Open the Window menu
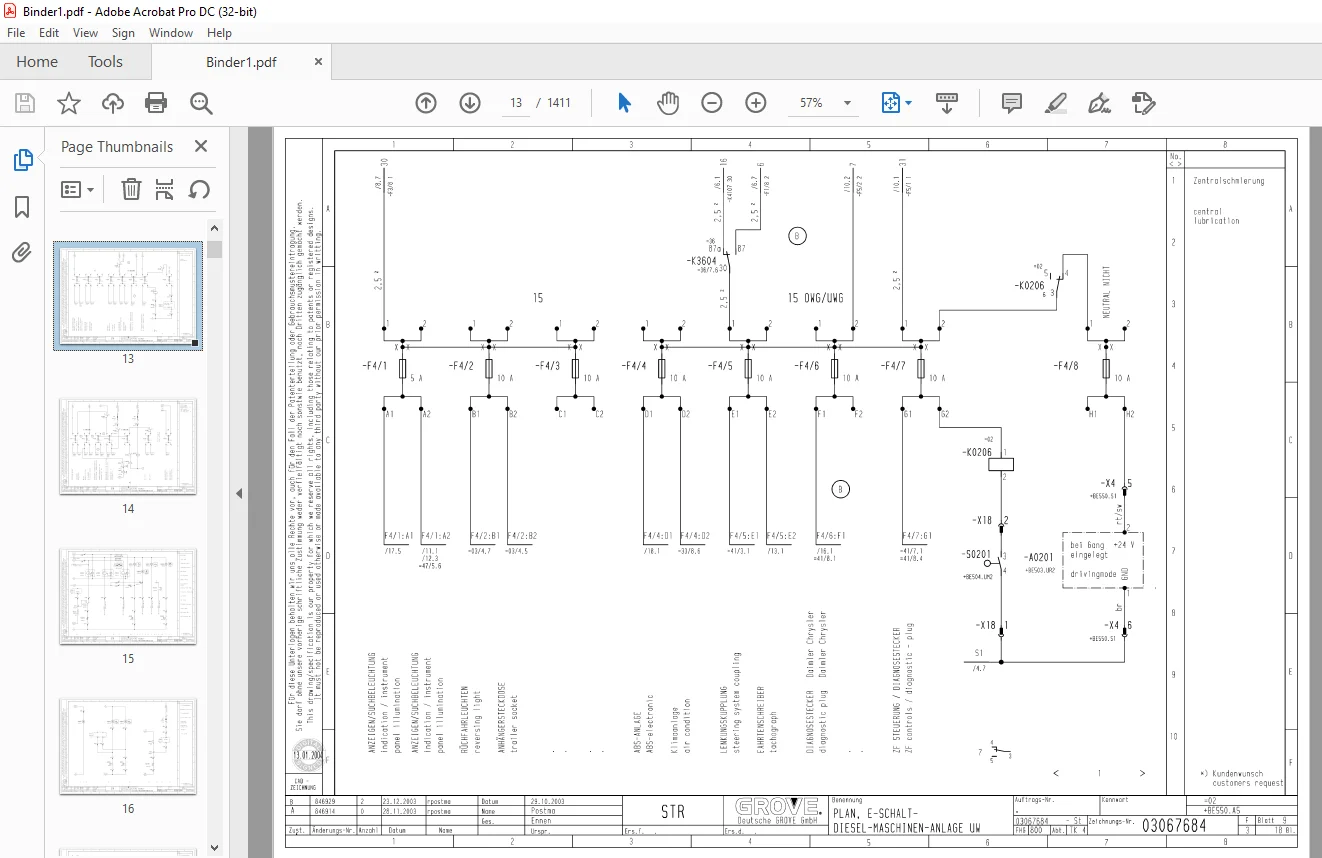 tap(171, 33)
